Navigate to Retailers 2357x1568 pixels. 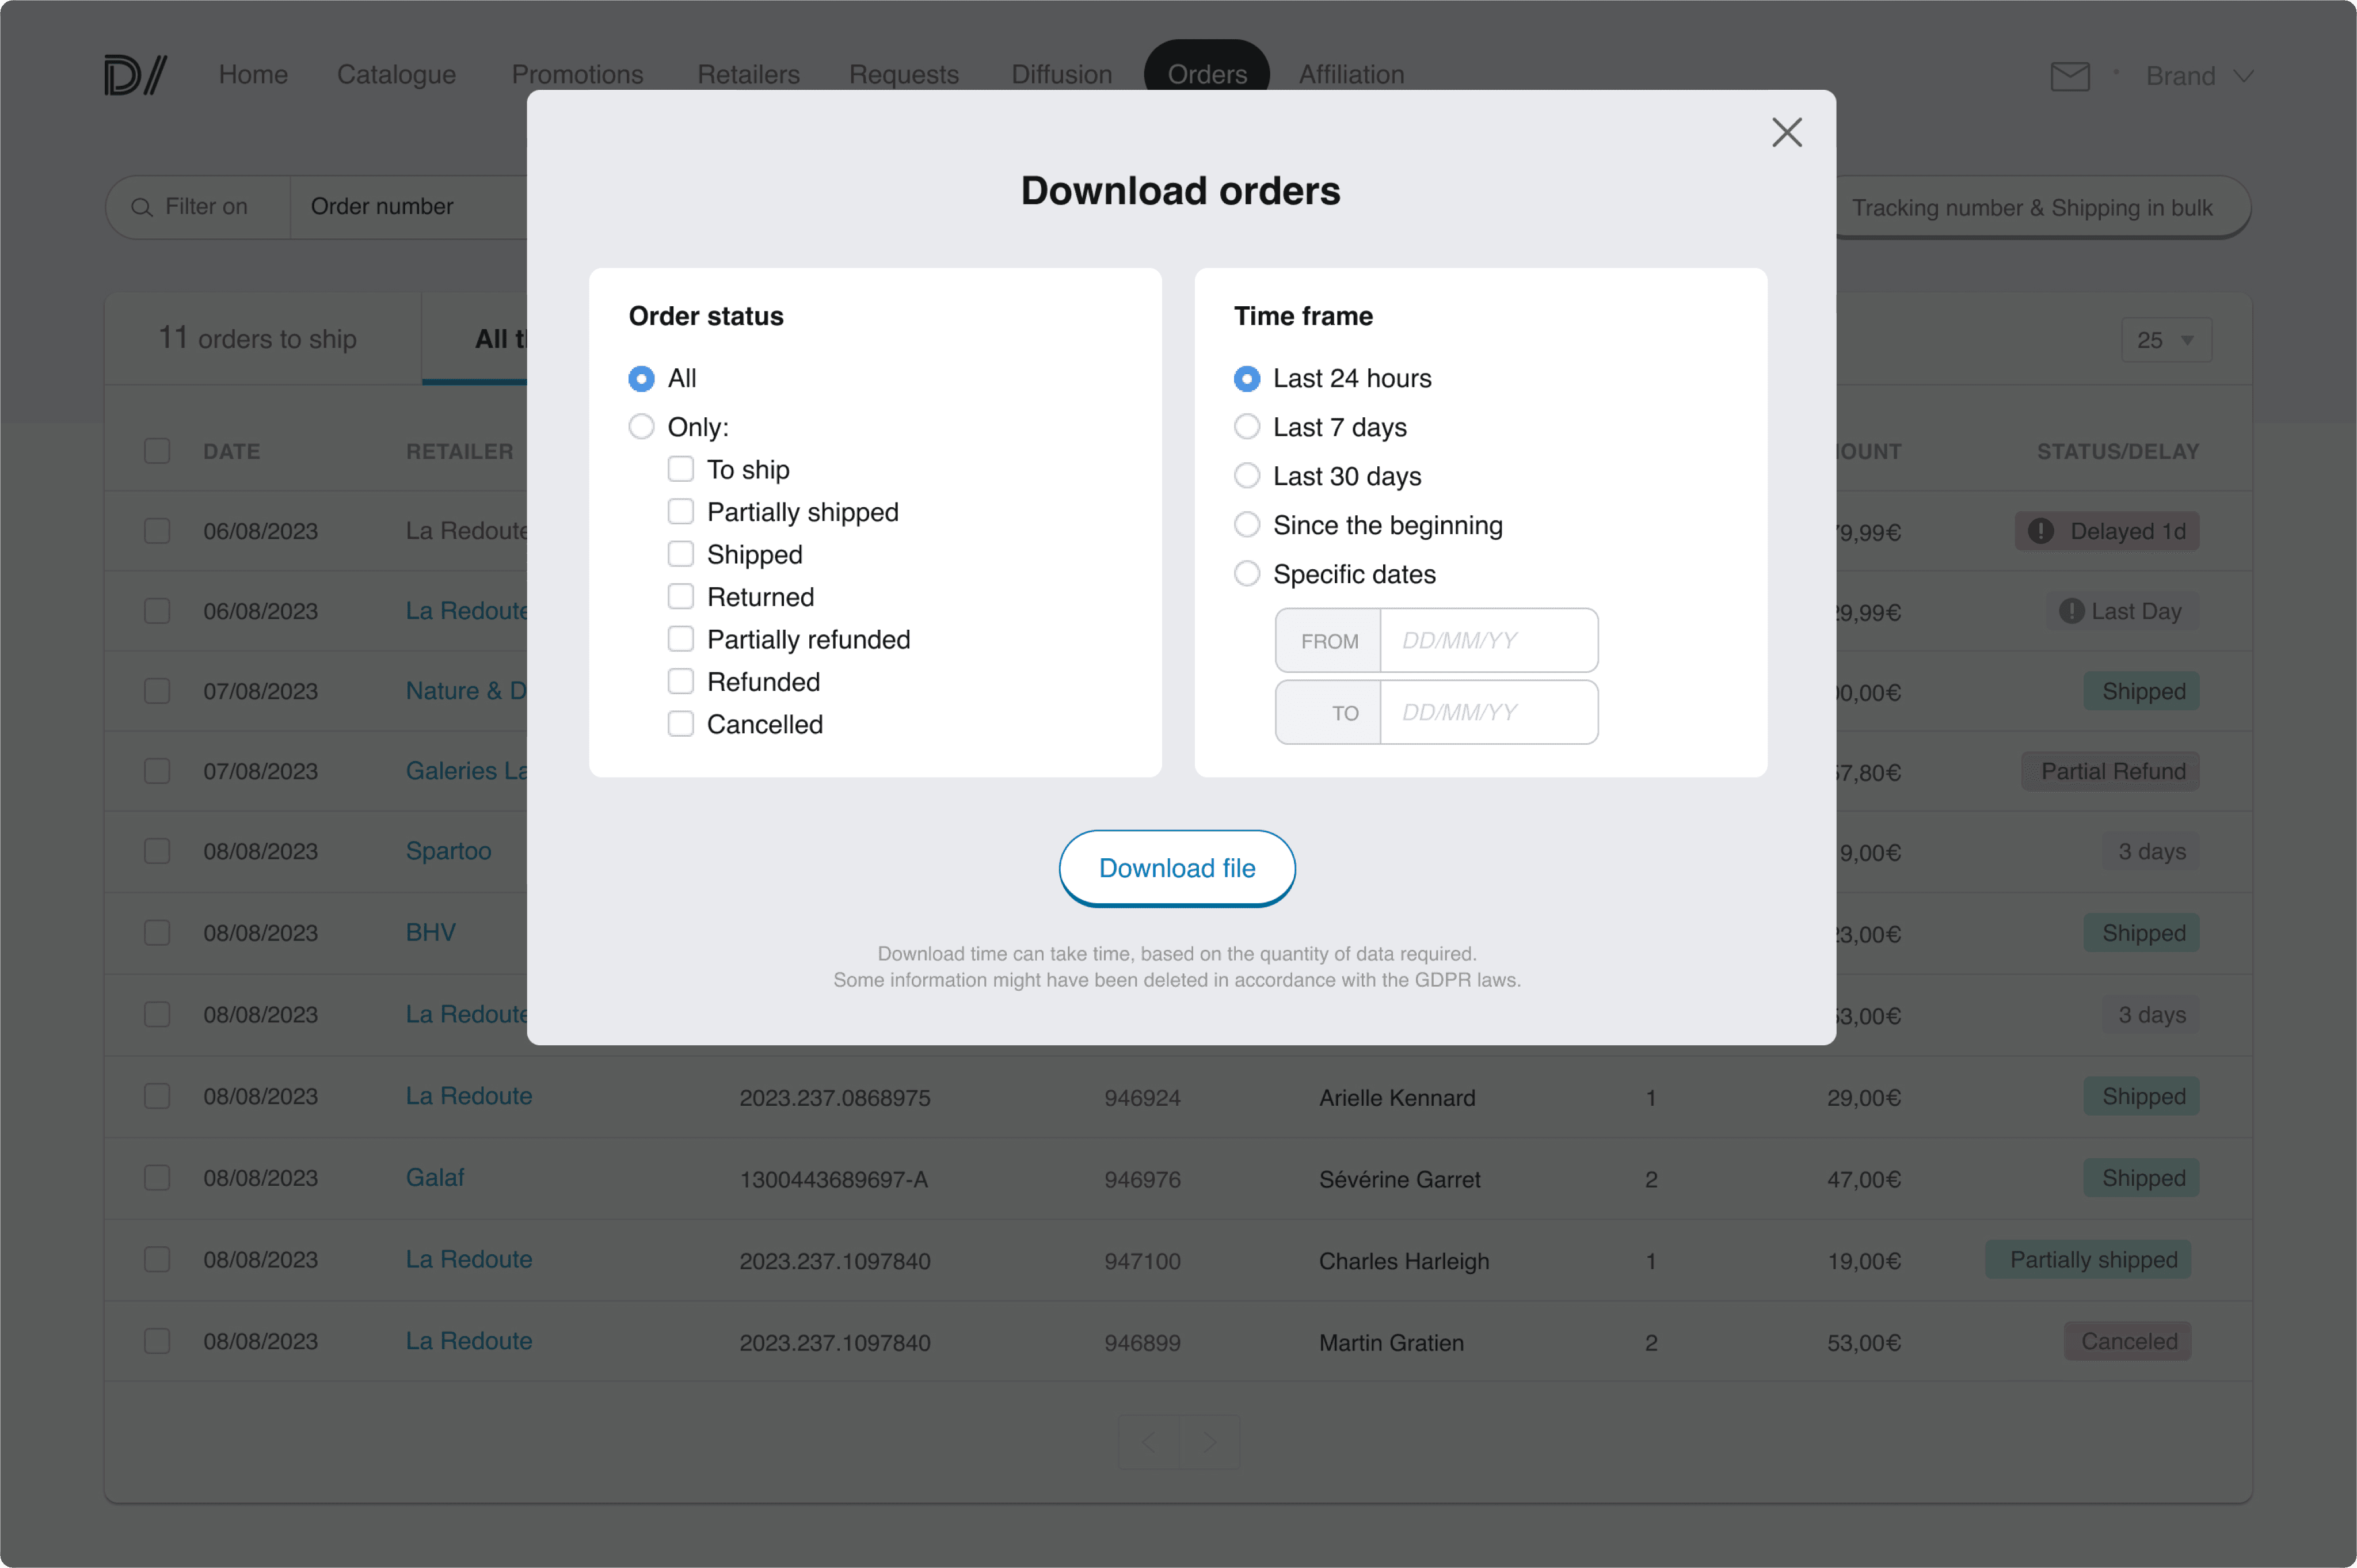click(748, 75)
